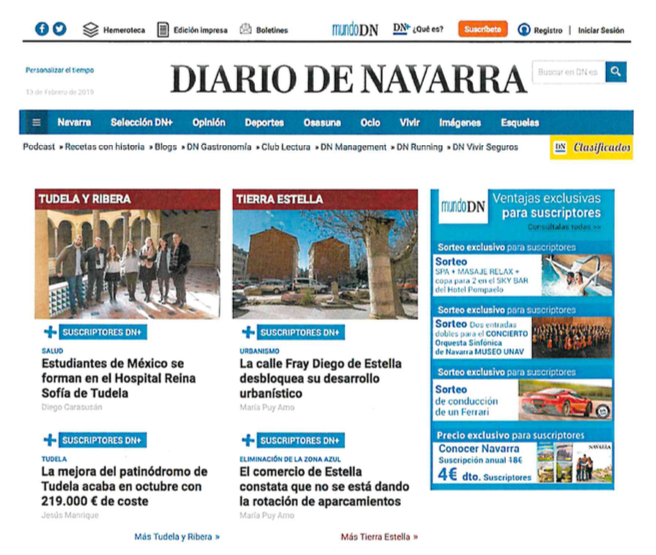Screen dimensions: 656x555
Task: Open the Blogs link
Action: [166, 147]
